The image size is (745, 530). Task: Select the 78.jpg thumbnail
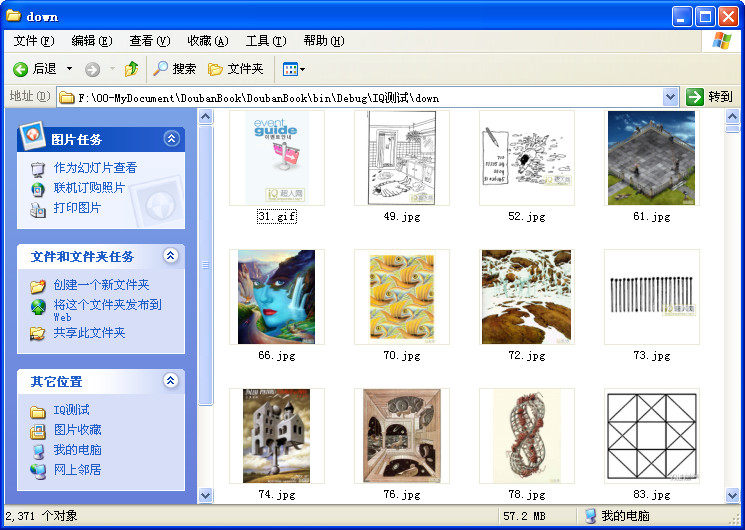pos(527,435)
